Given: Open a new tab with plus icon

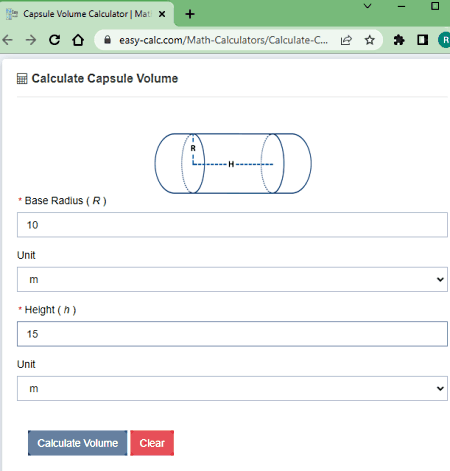Looking at the screenshot, I should click(190, 14).
